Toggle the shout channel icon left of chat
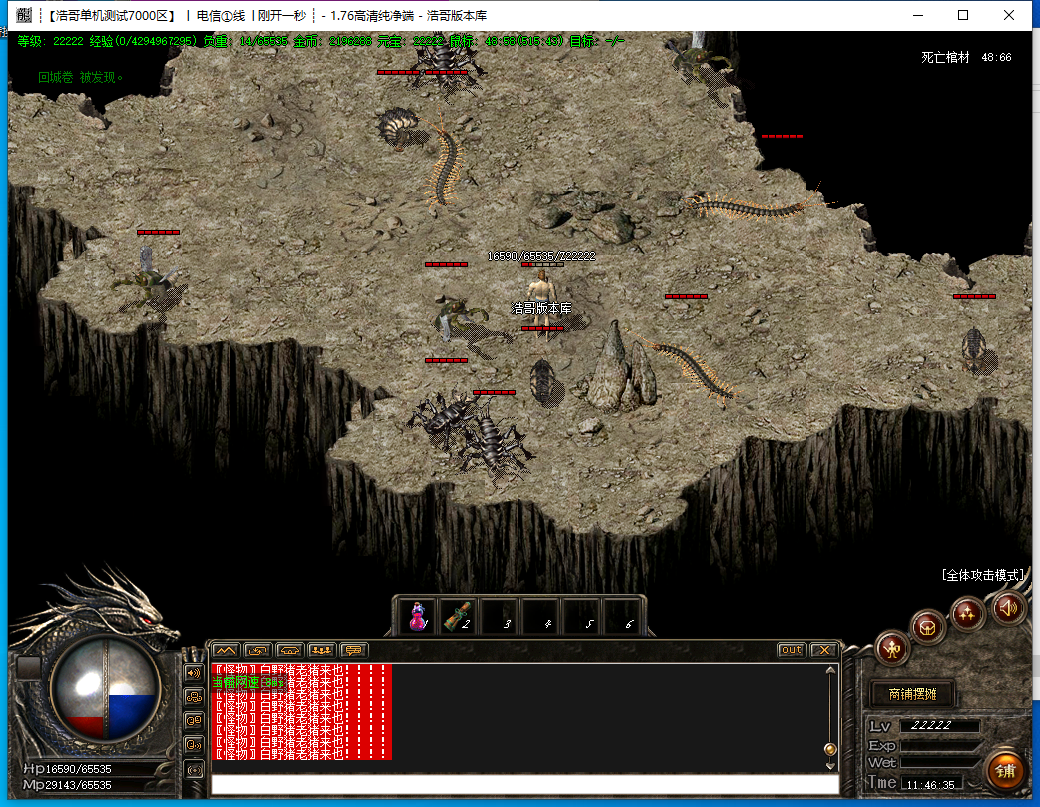This screenshot has width=1040, height=807. pyautogui.click(x=194, y=745)
